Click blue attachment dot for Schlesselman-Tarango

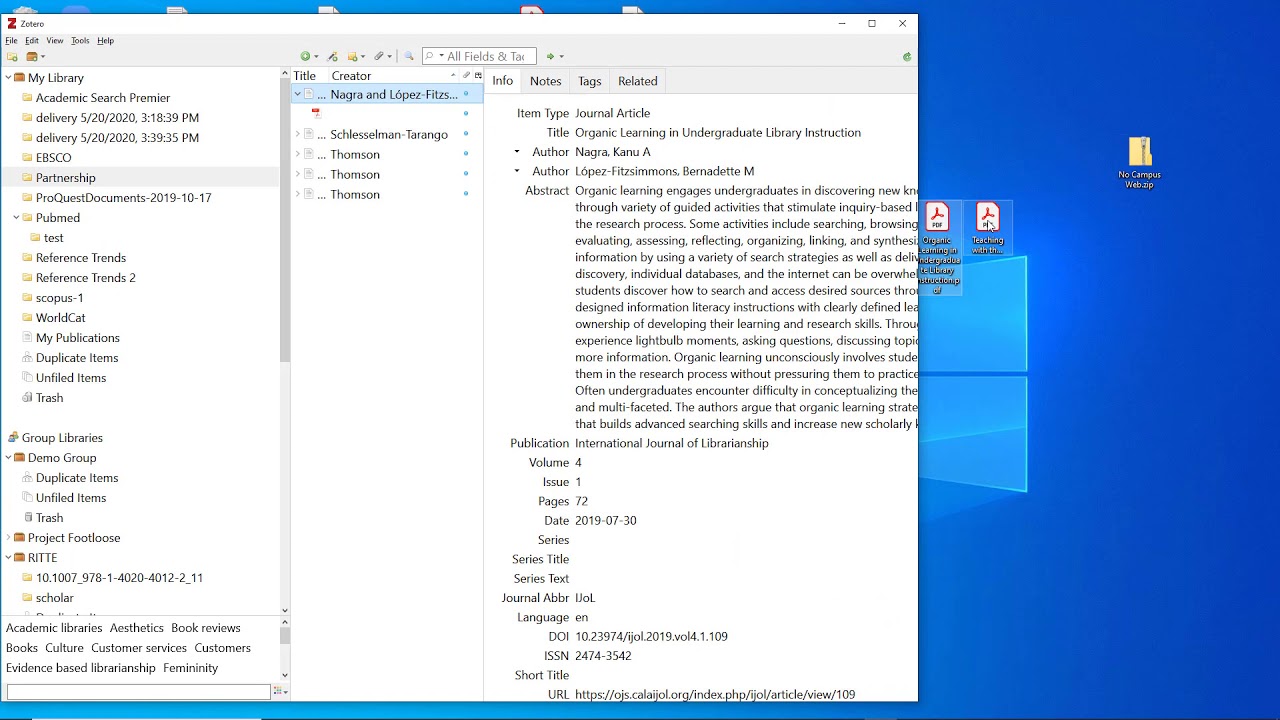(466, 134)
